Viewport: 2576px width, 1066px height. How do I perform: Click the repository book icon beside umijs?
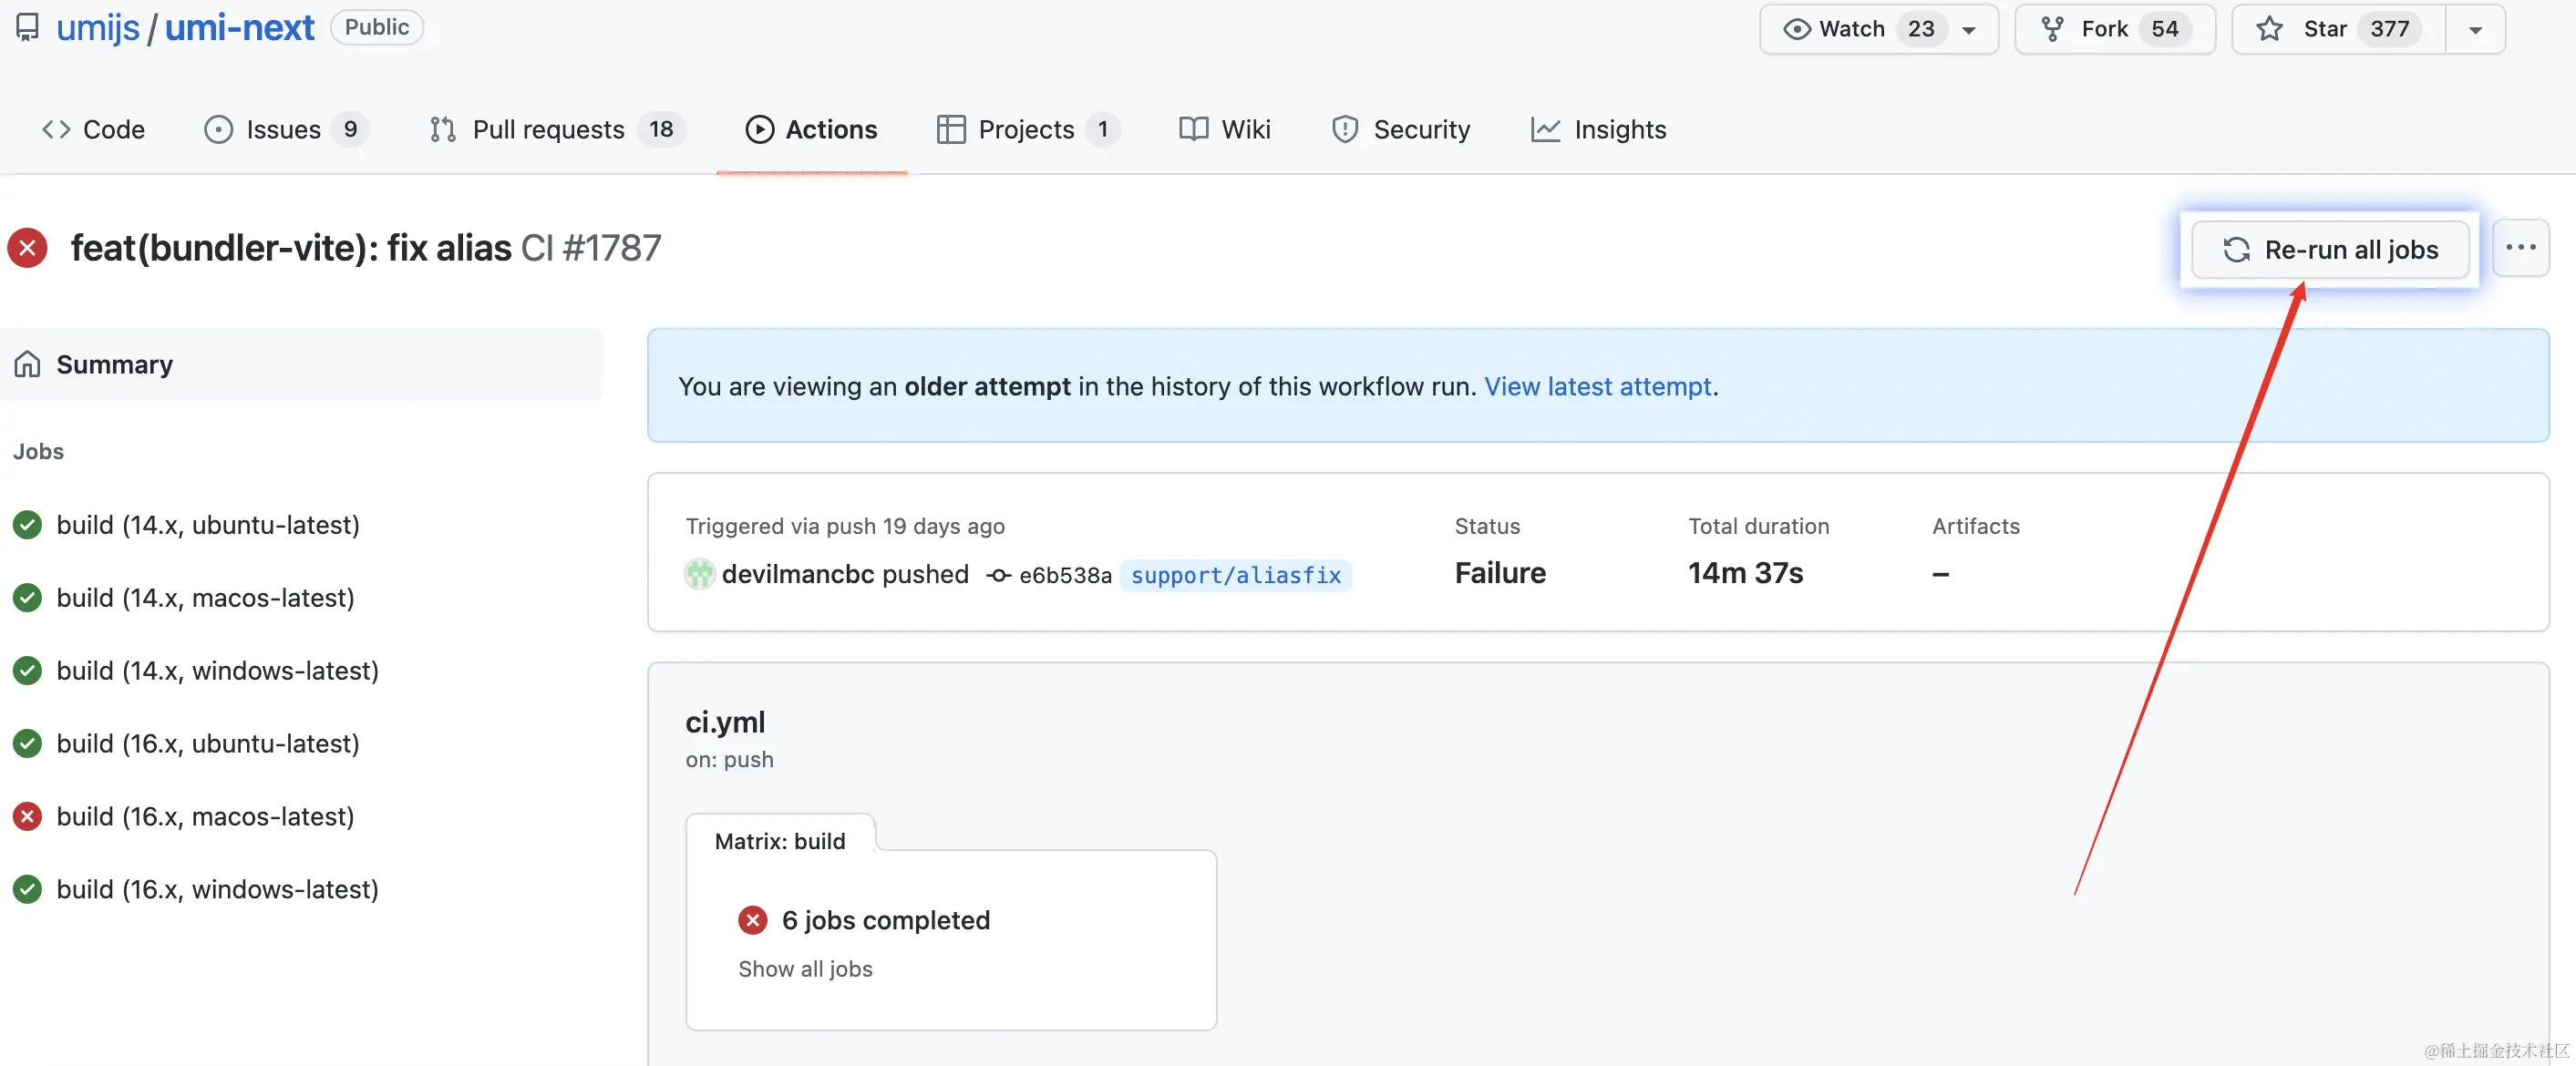tap(28, 27)
